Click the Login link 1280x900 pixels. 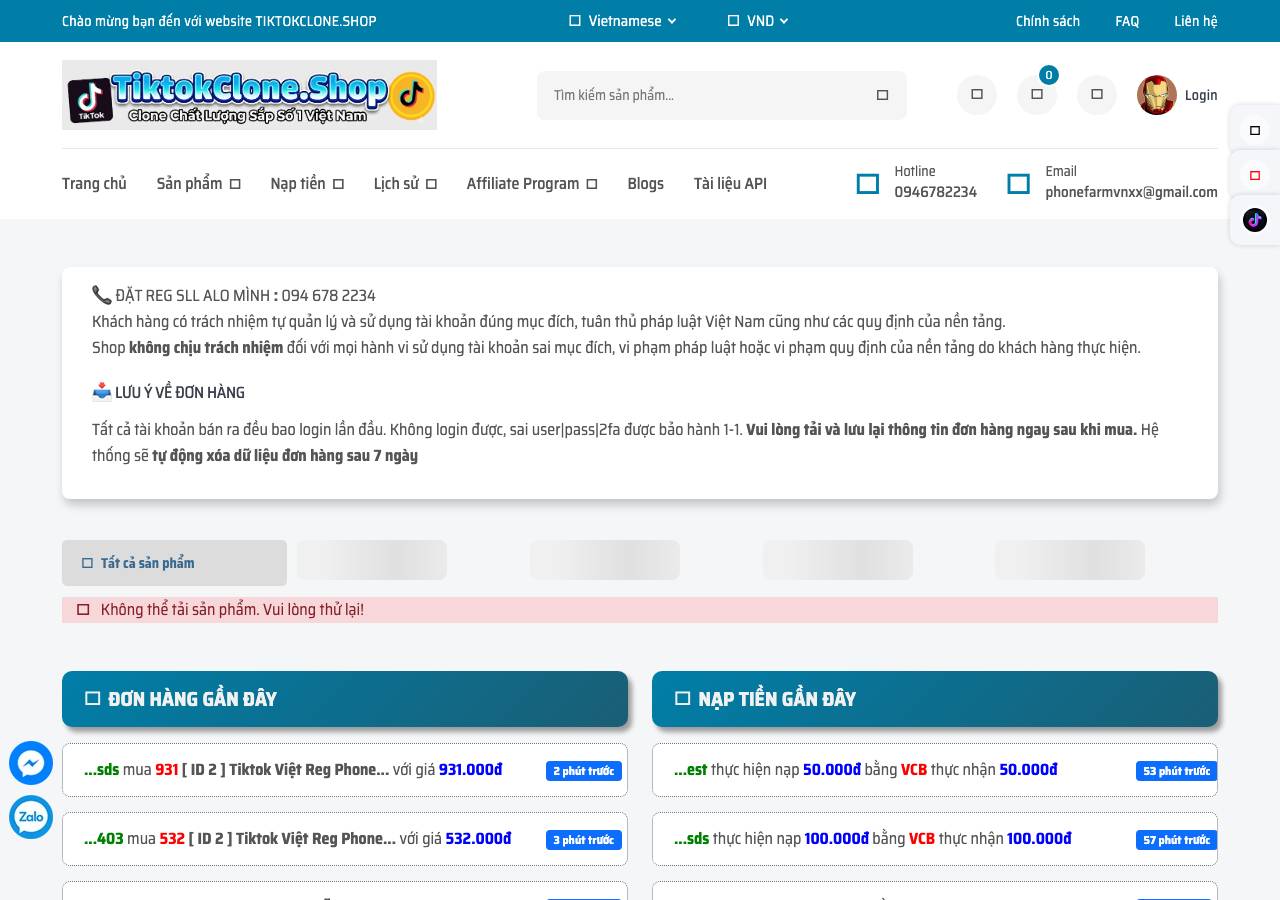[x=1201, y=96]
